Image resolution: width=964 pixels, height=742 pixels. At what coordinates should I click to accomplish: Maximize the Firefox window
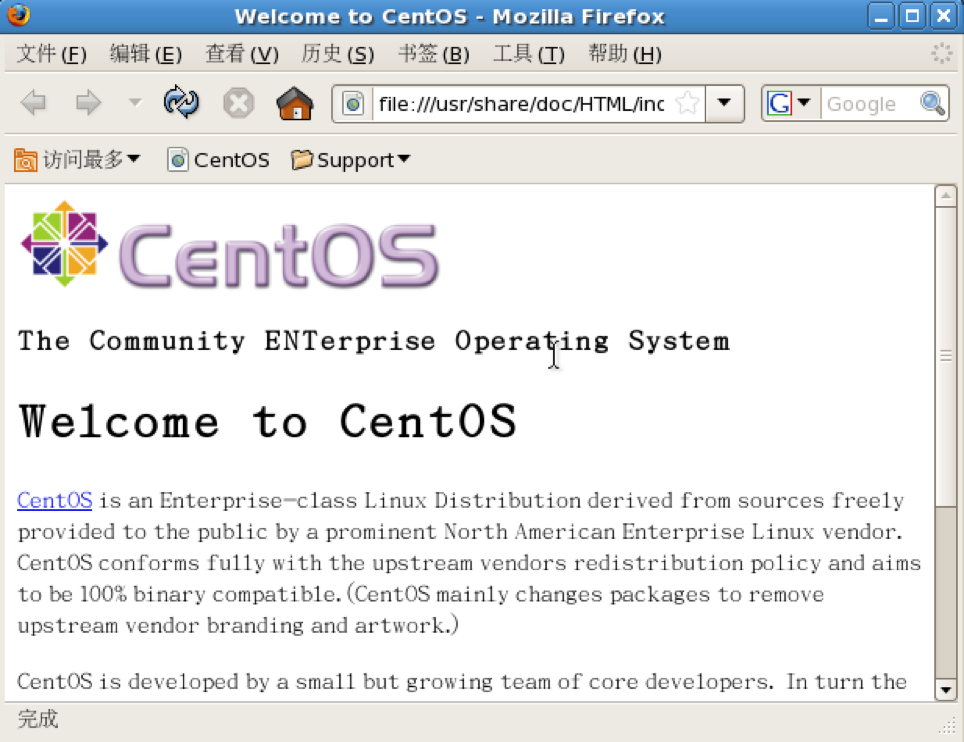click(x=912, y=17)
